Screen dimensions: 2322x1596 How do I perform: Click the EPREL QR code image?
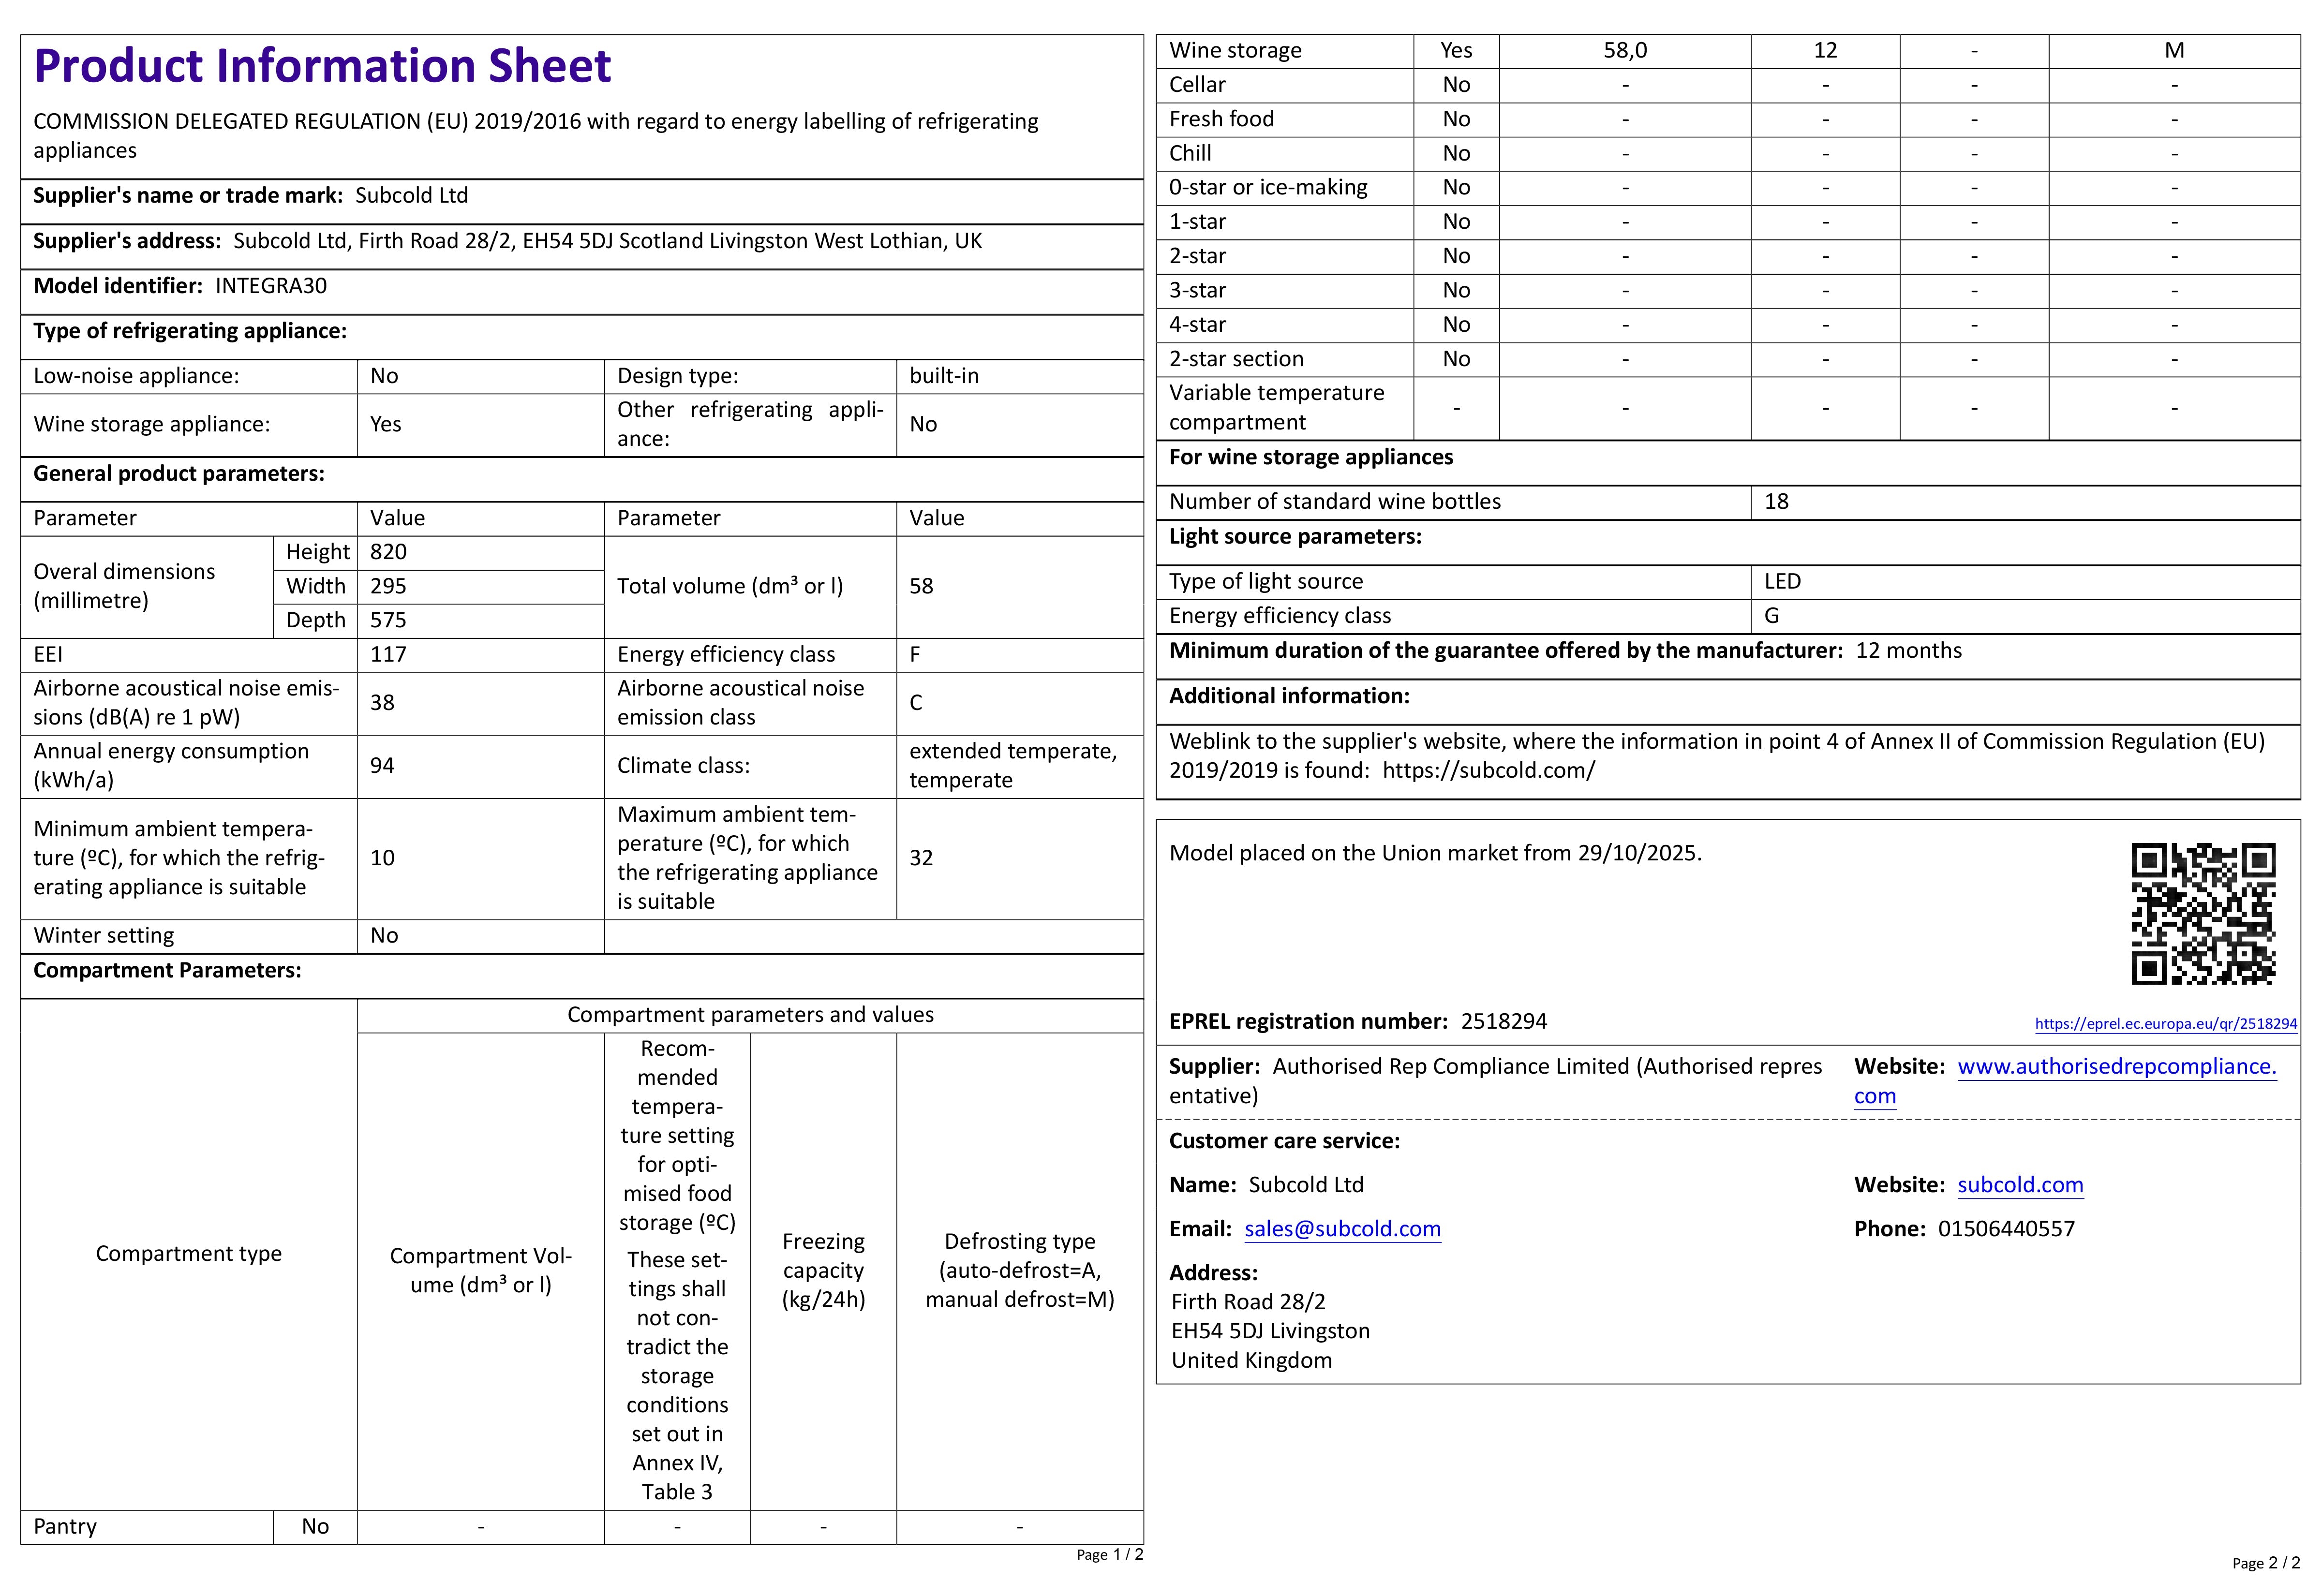(x=2203, y=914)
